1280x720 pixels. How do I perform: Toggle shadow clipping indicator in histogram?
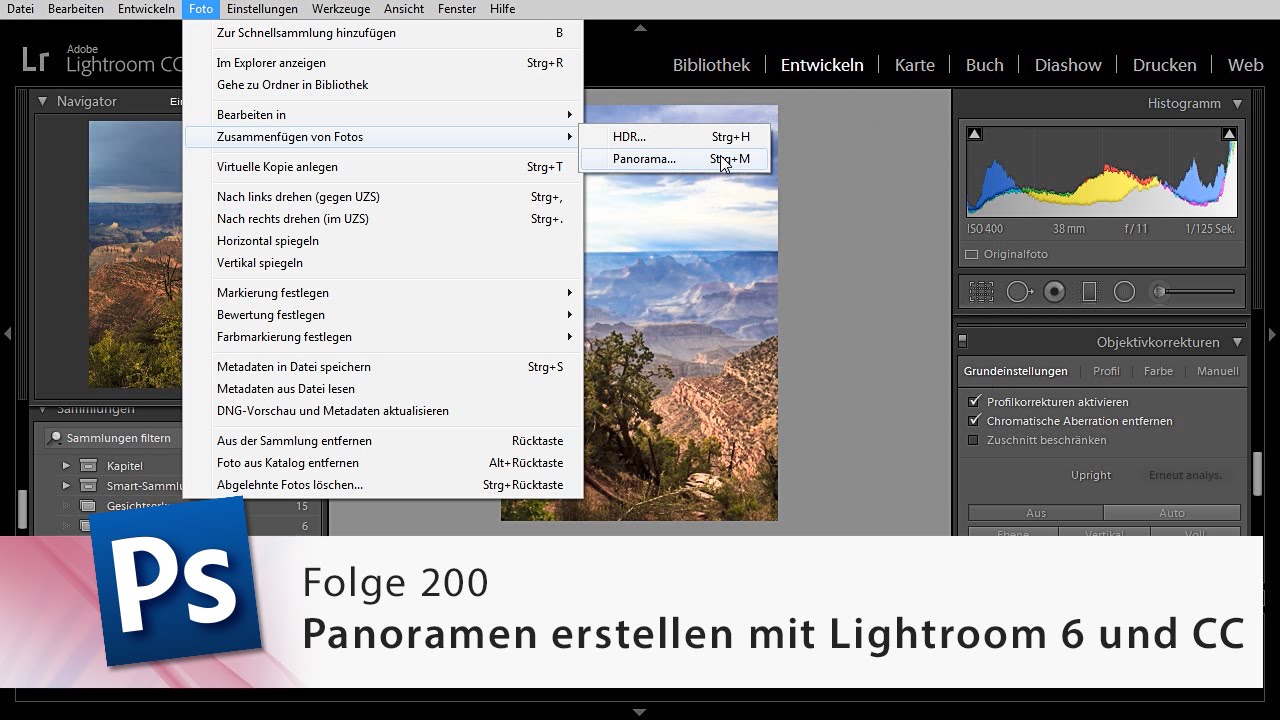click(975, 134)
